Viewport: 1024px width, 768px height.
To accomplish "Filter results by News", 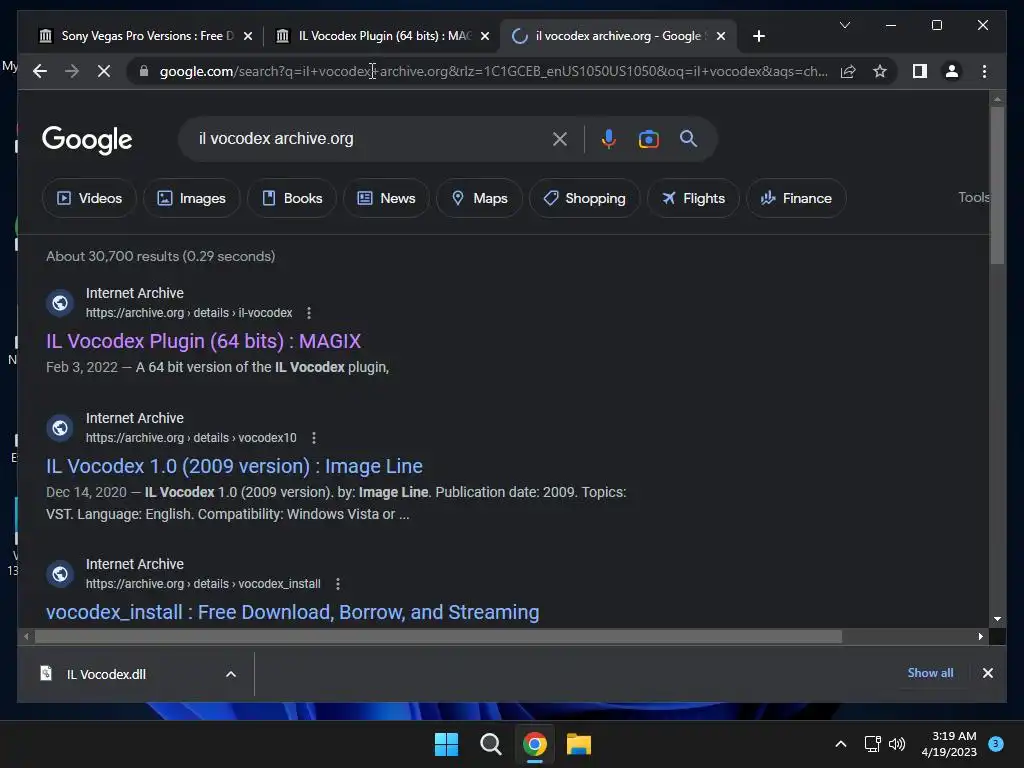I will pyautogui.click(x=386, y=198).
